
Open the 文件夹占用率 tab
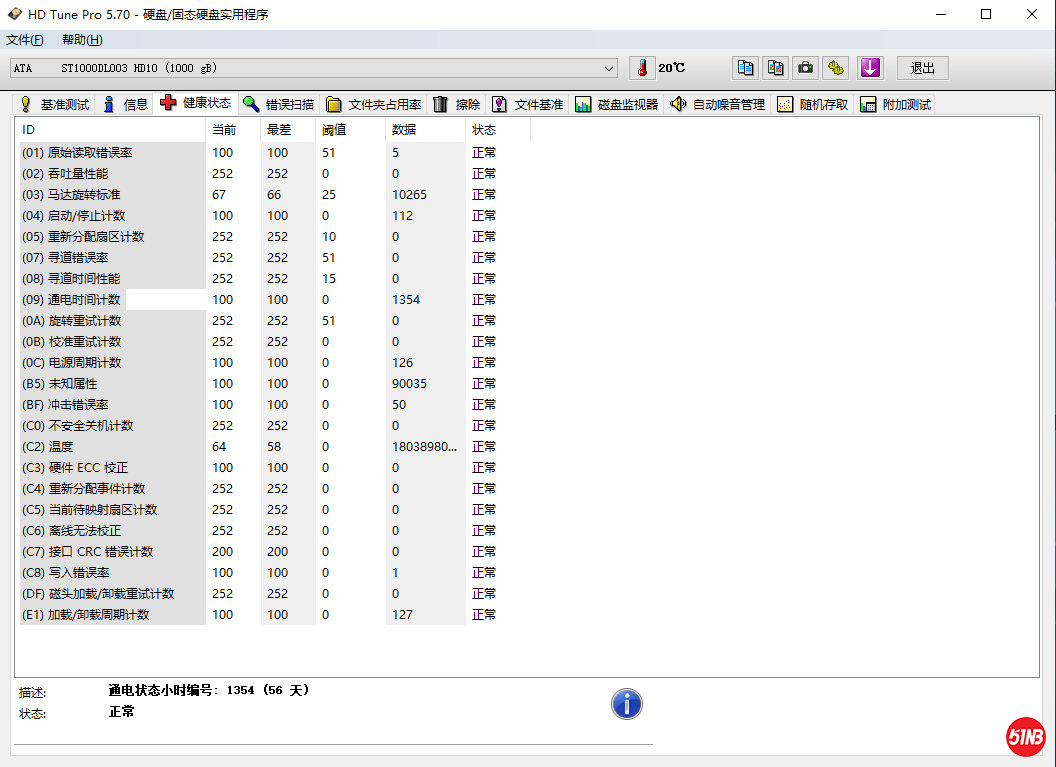coord(374,104)
